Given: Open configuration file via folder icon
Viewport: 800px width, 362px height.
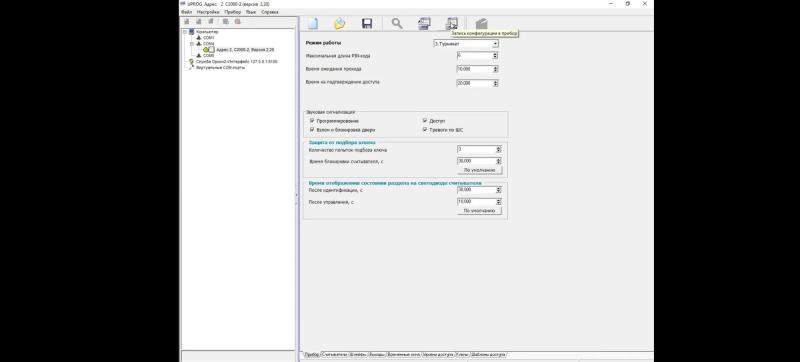Looking at the screenshot, I should coord(339,23).
